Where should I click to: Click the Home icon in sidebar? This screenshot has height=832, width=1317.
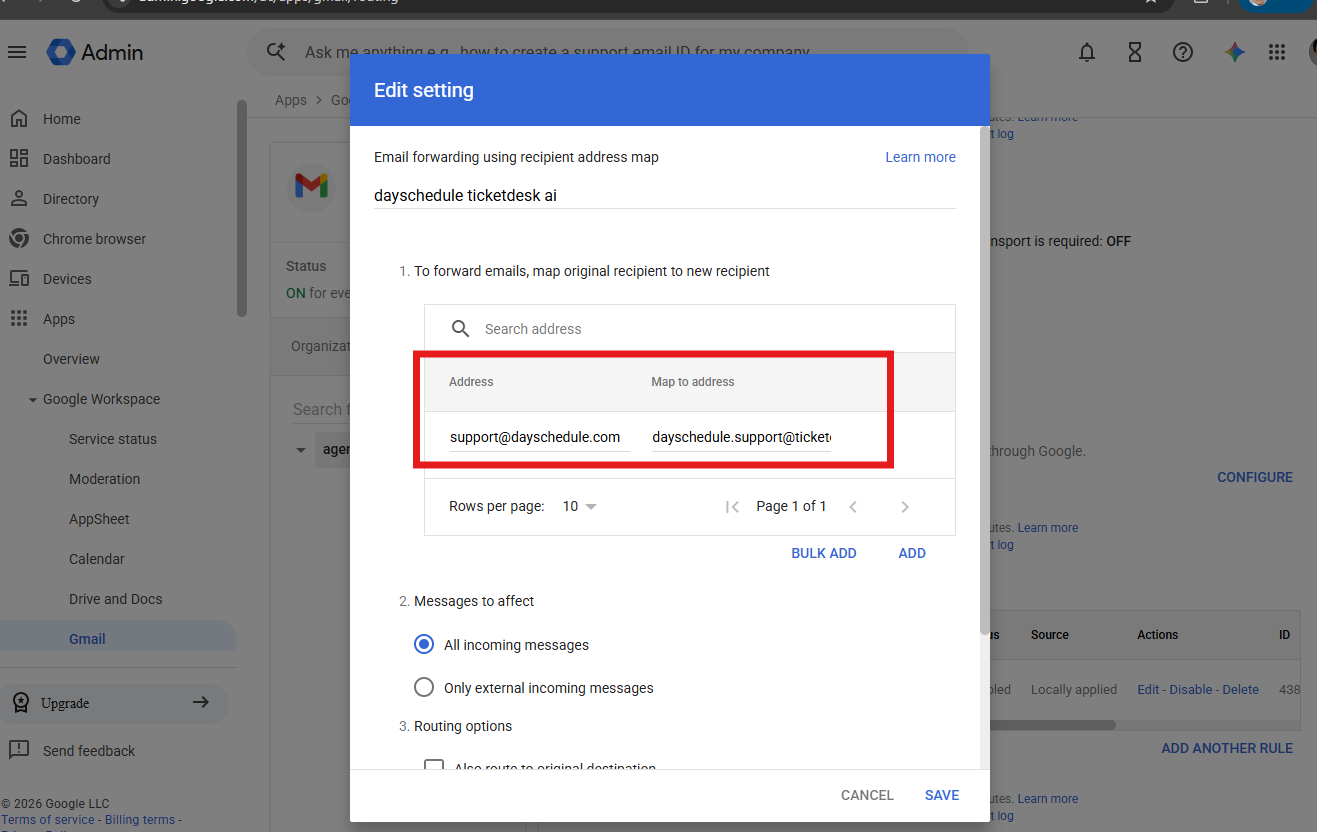(x=18, y=119)
